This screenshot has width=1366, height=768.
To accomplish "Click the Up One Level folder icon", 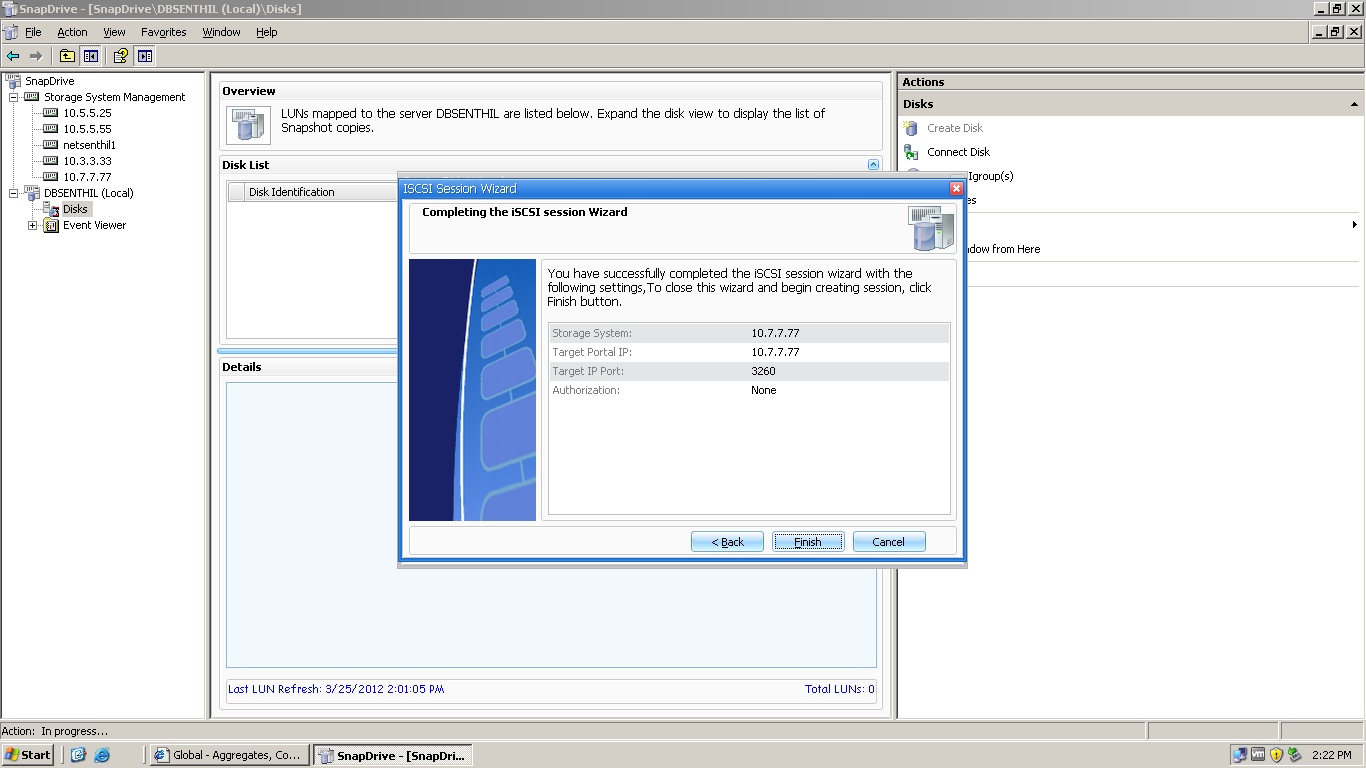I will click(x=67, y=56).
